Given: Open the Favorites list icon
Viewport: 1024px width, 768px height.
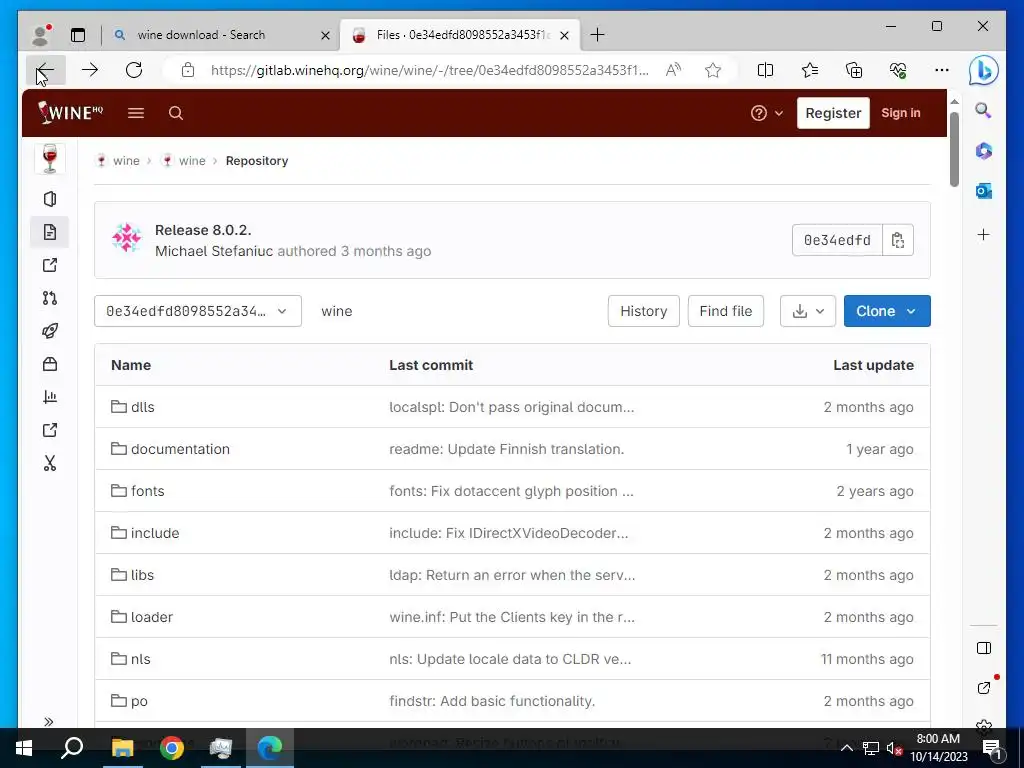Looking at the screenshot, I should click(810, 70).
